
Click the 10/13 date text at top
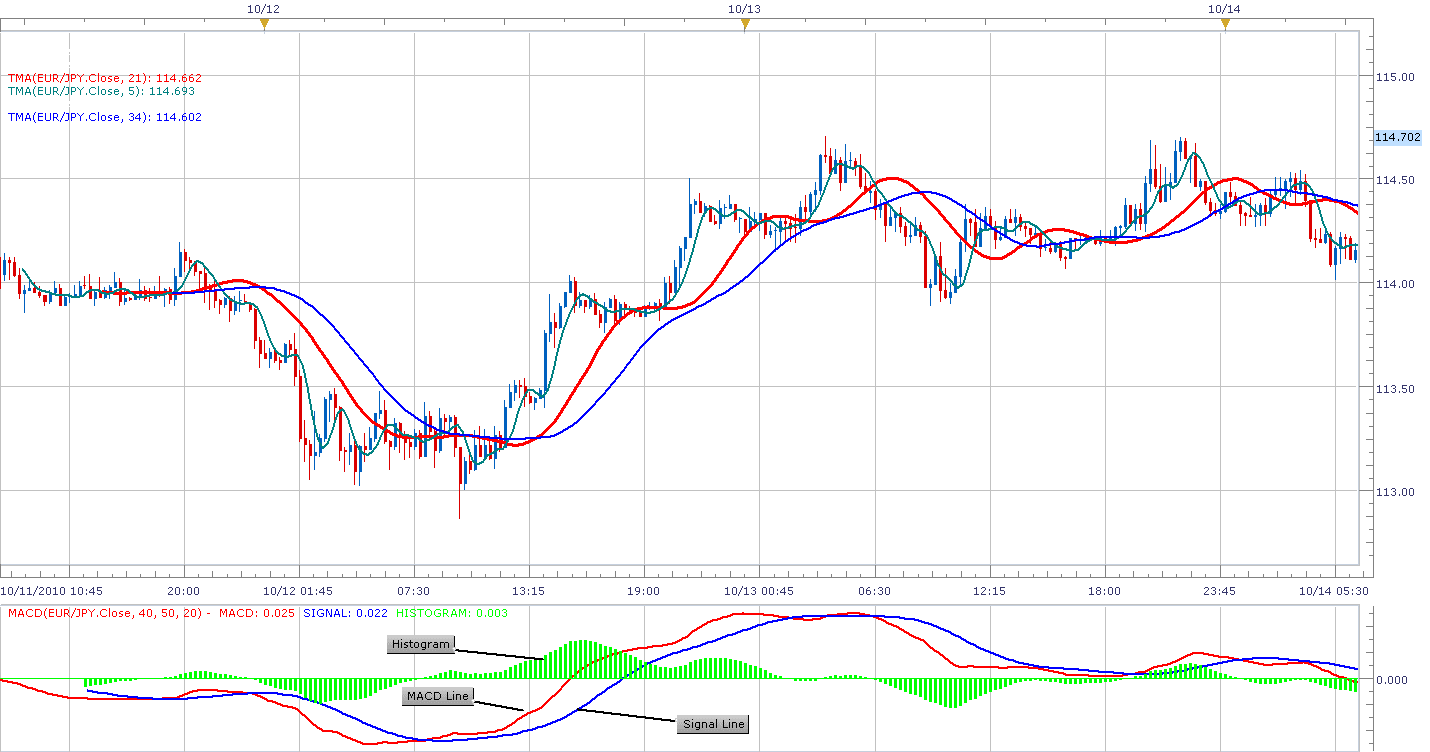point(744,8)
